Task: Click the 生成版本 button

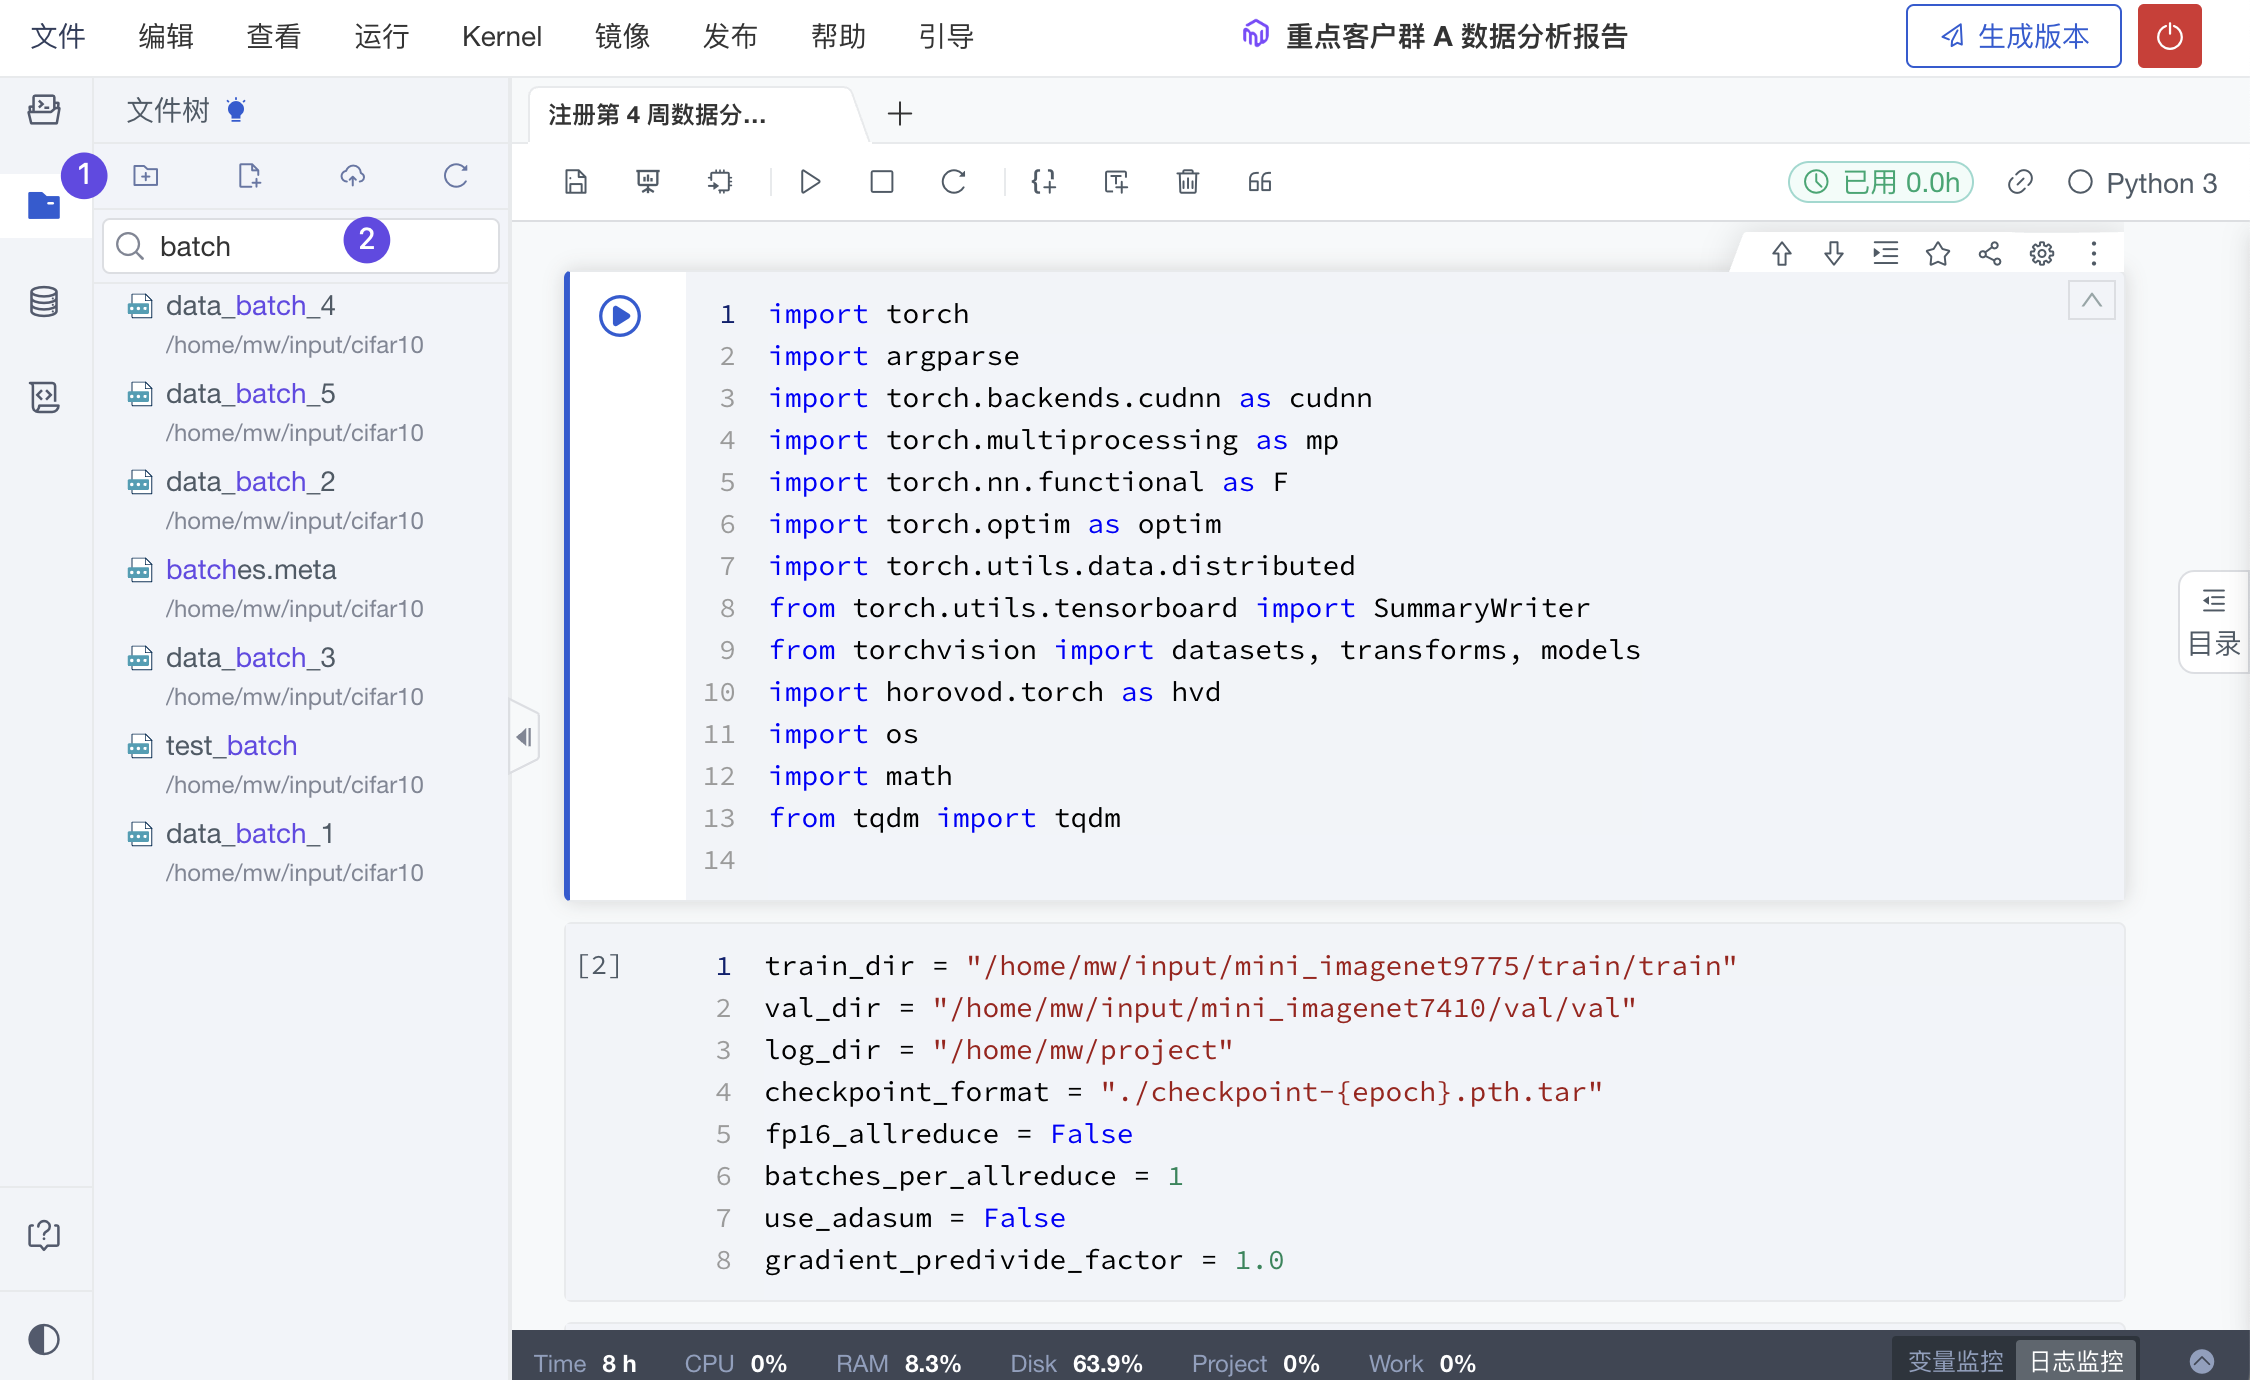Action: pos(2013,36)
